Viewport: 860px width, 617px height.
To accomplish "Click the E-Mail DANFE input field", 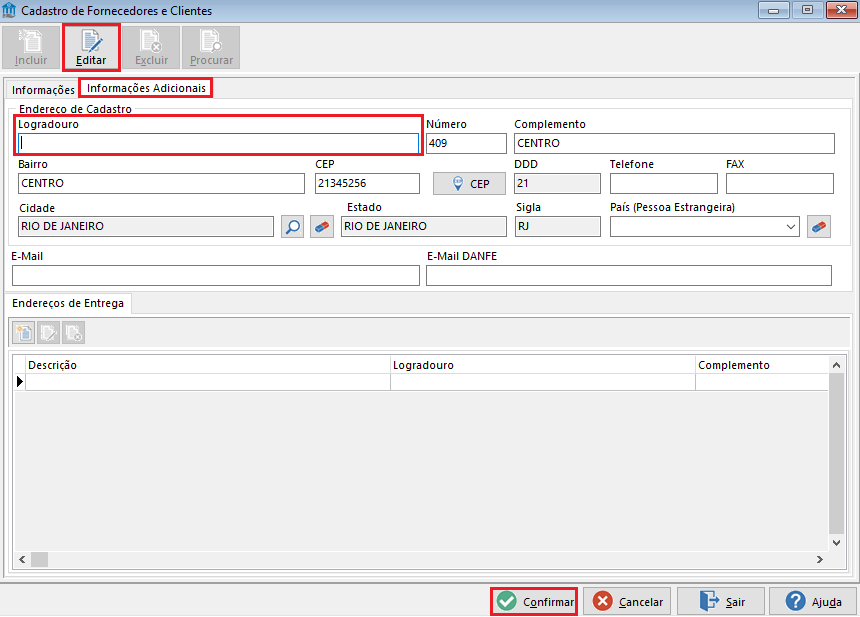I will click(629, 275).
